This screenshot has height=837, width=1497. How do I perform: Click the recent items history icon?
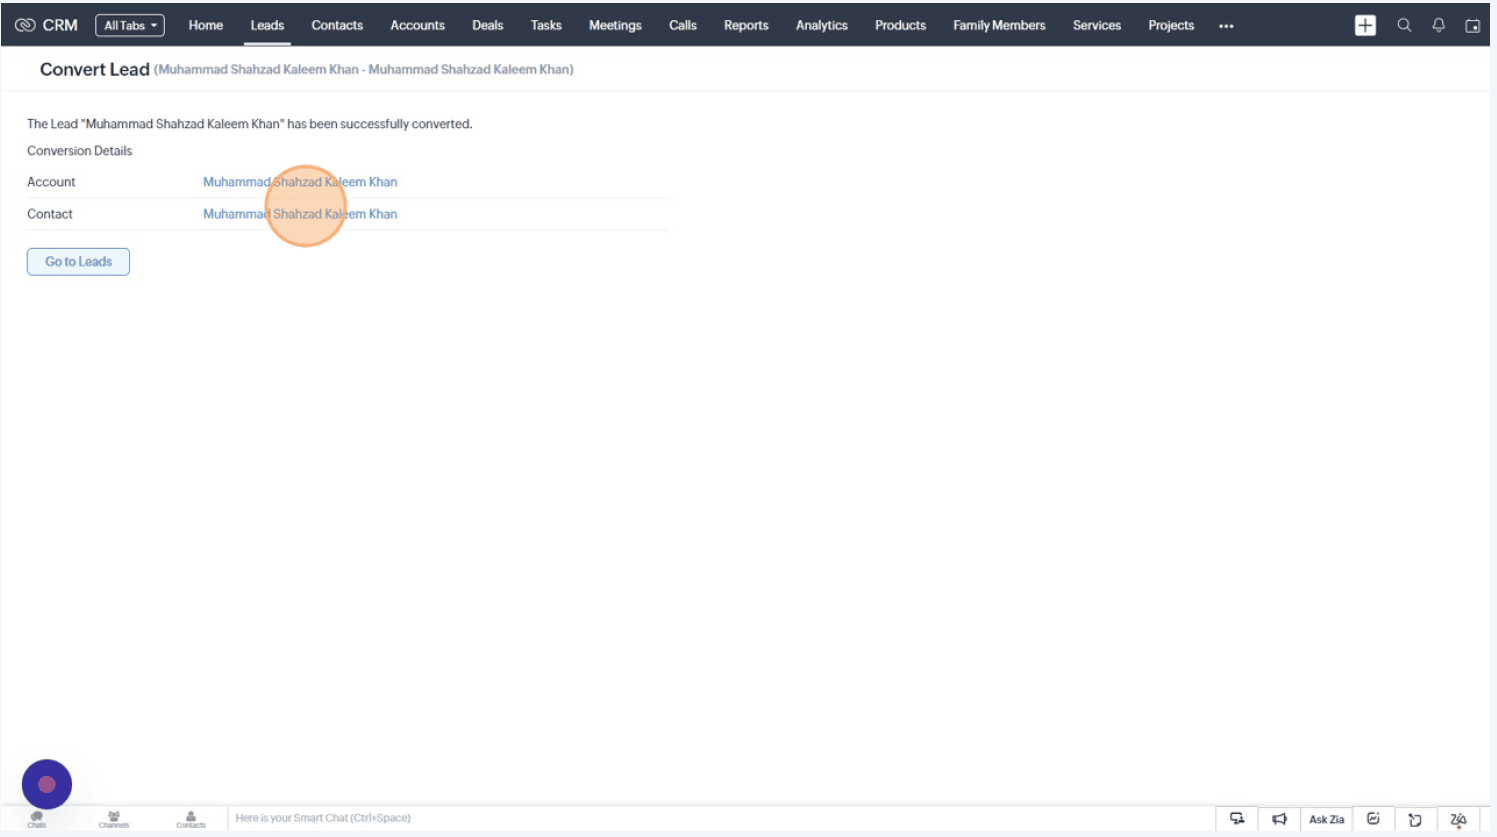click(1415, 820)
